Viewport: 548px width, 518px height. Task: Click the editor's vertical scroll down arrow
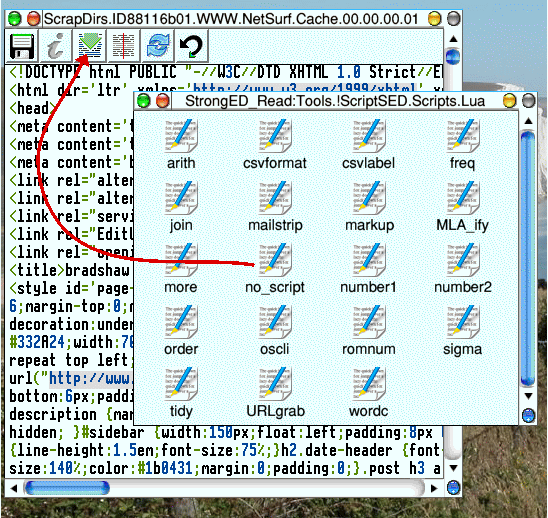click(x=454, y=468)
